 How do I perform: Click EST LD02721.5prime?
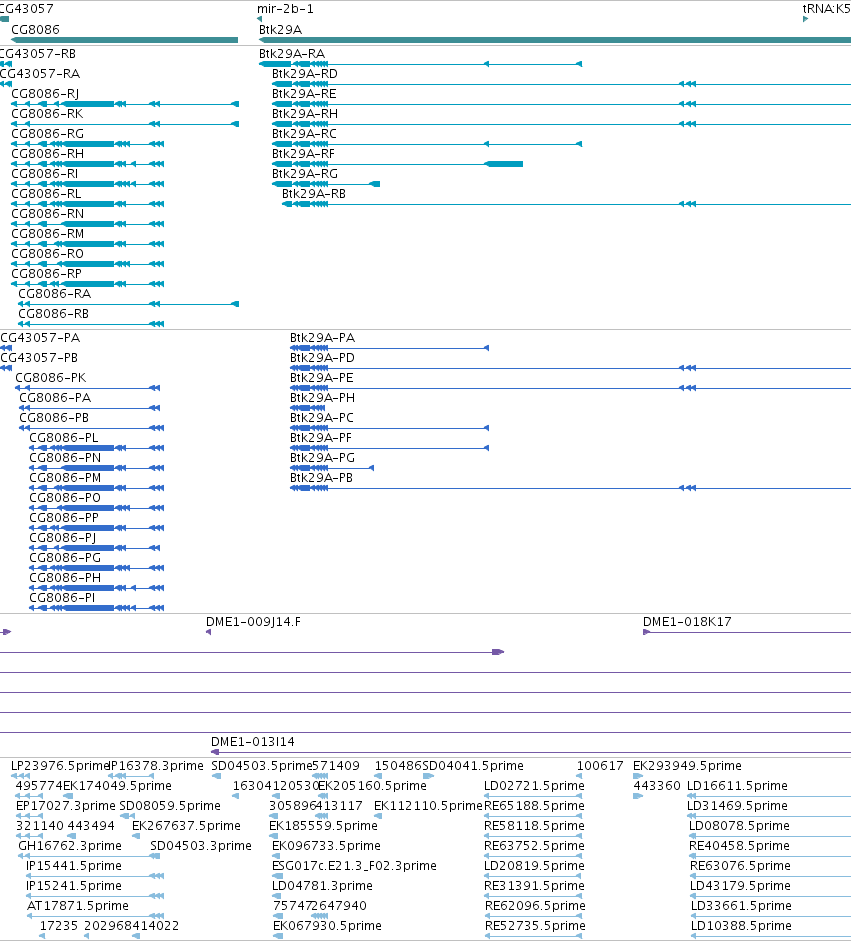click(534, 786)
